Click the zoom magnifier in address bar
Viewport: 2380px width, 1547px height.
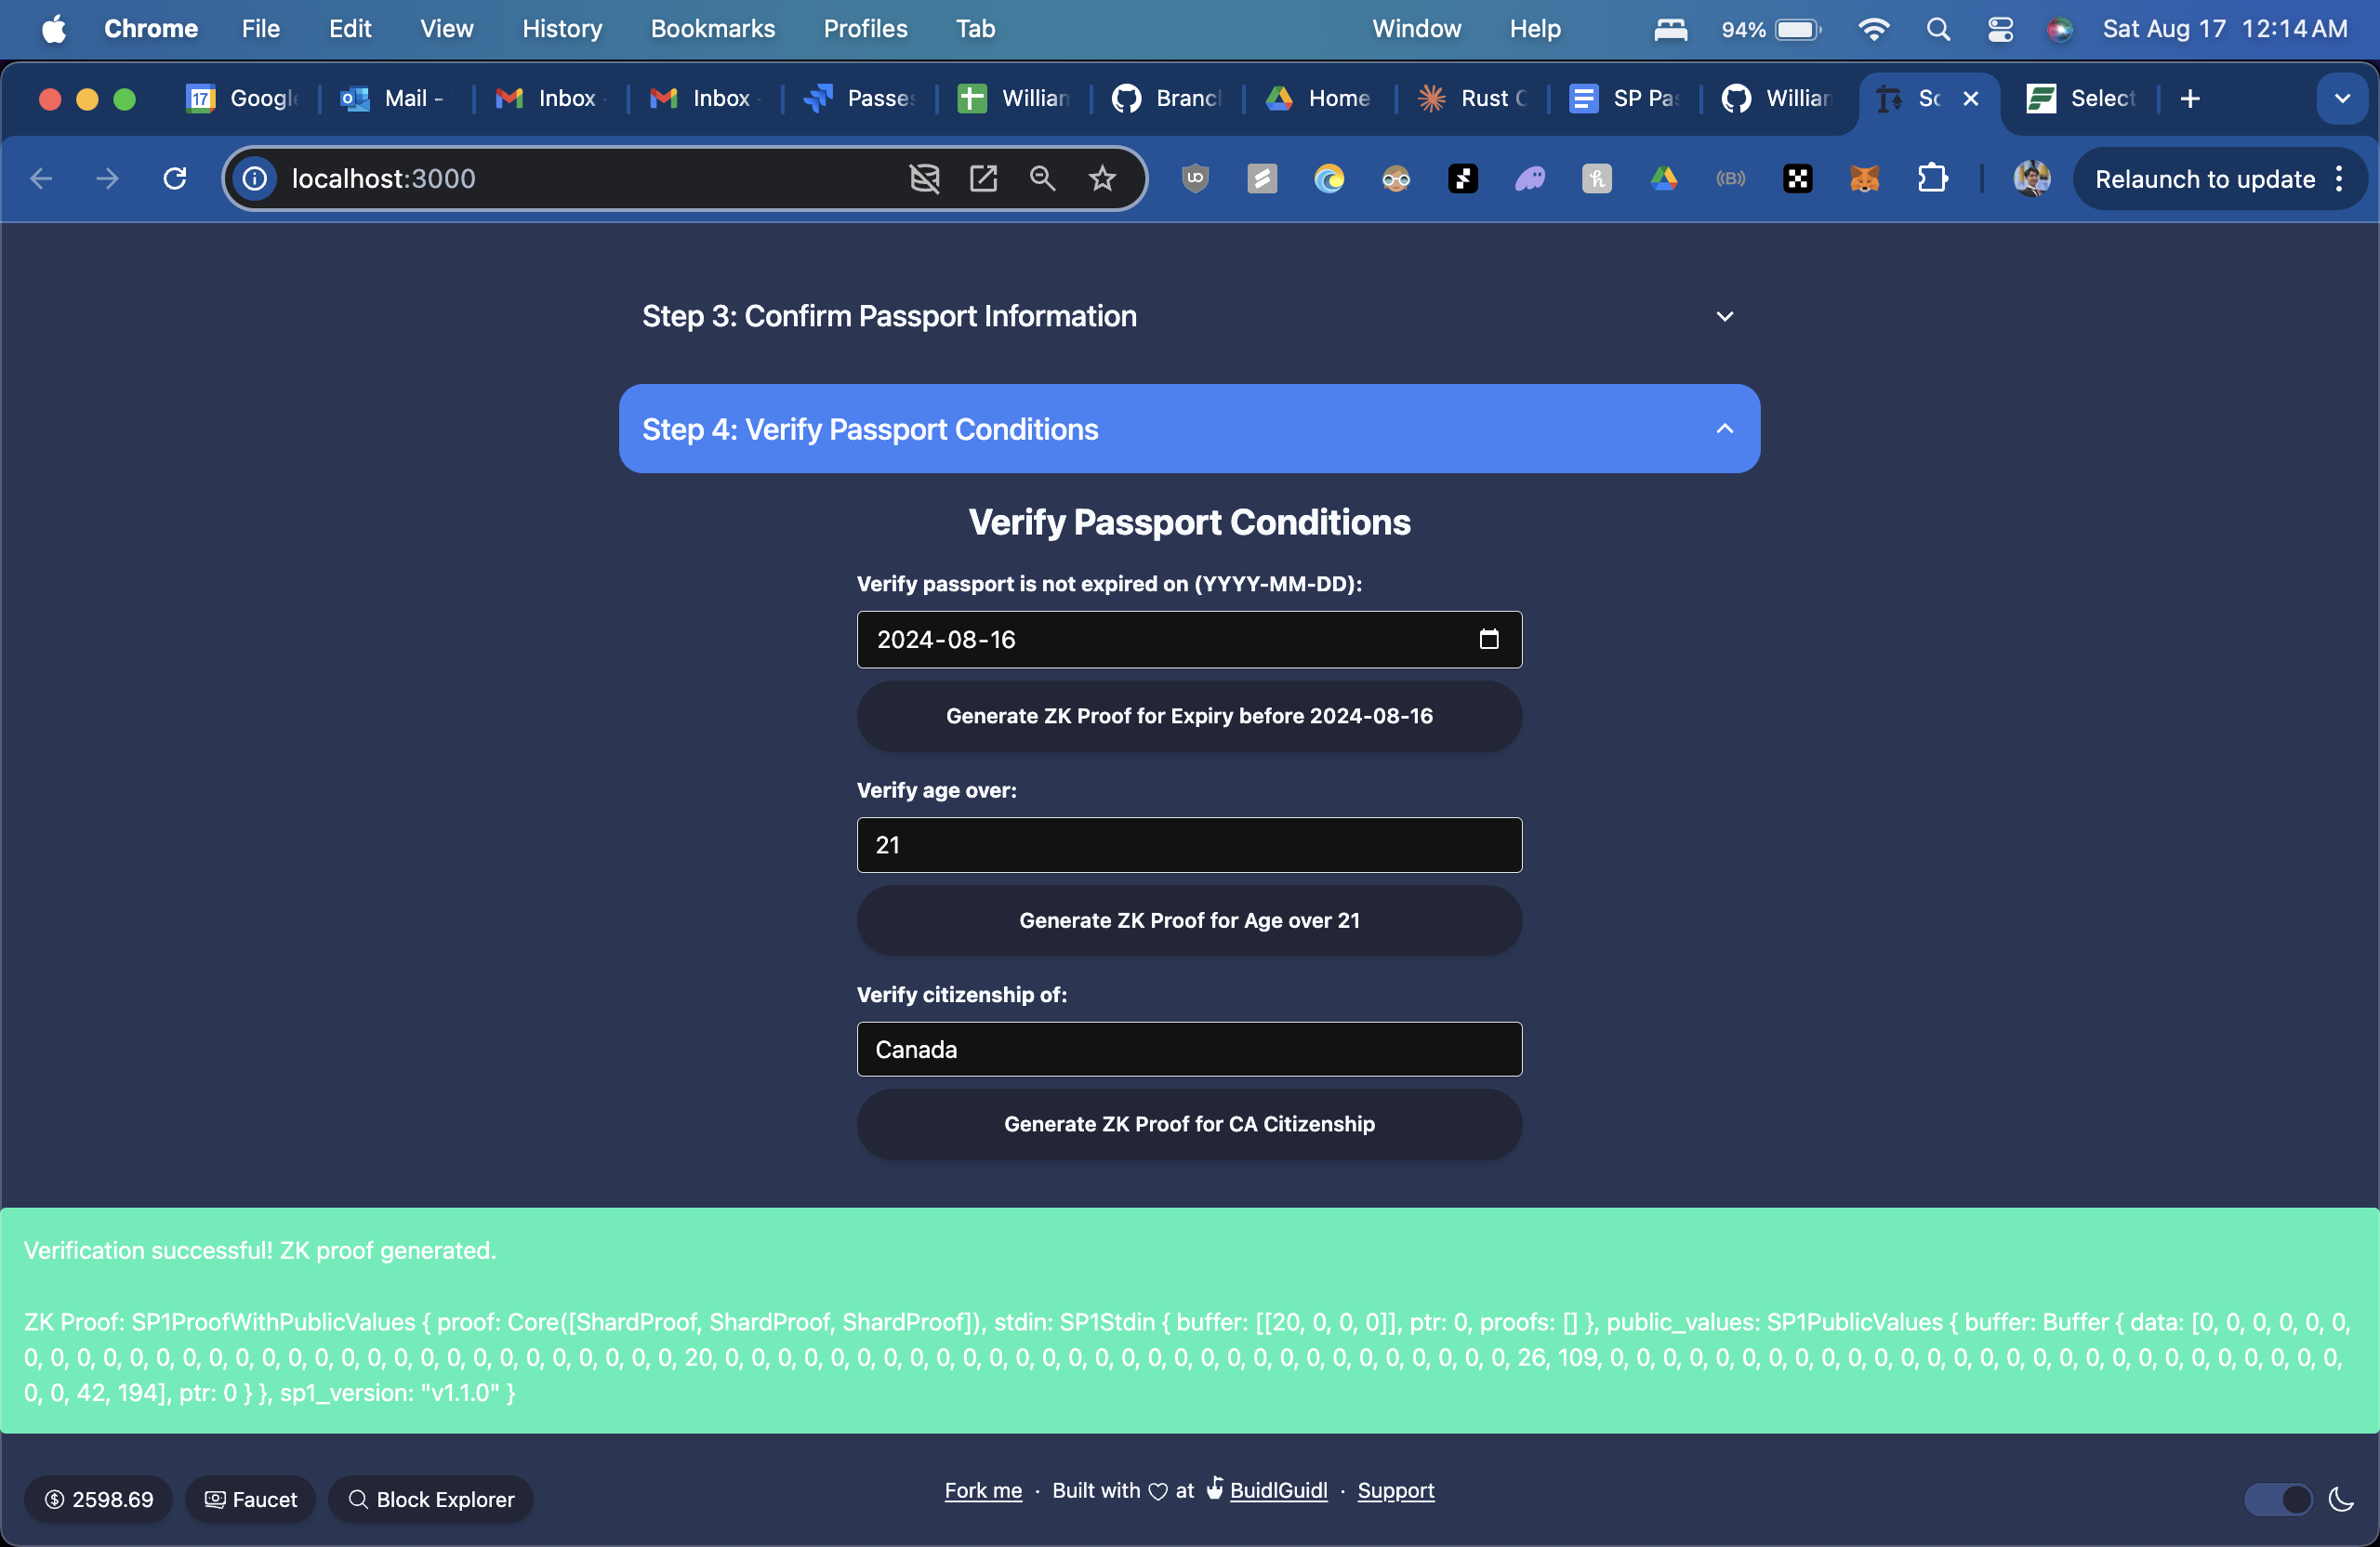click(1042, 179)
